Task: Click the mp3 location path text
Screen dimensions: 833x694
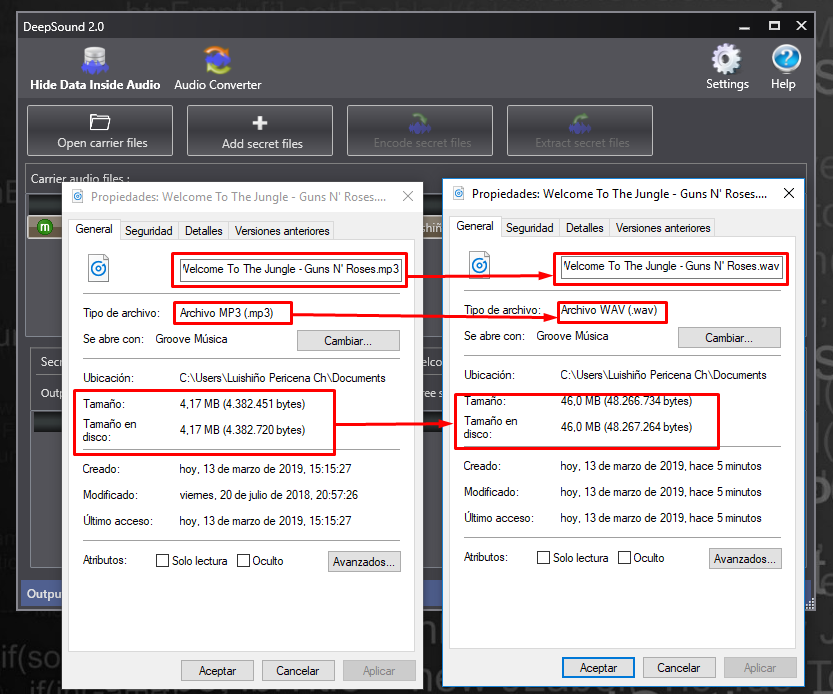Action: 282,378
